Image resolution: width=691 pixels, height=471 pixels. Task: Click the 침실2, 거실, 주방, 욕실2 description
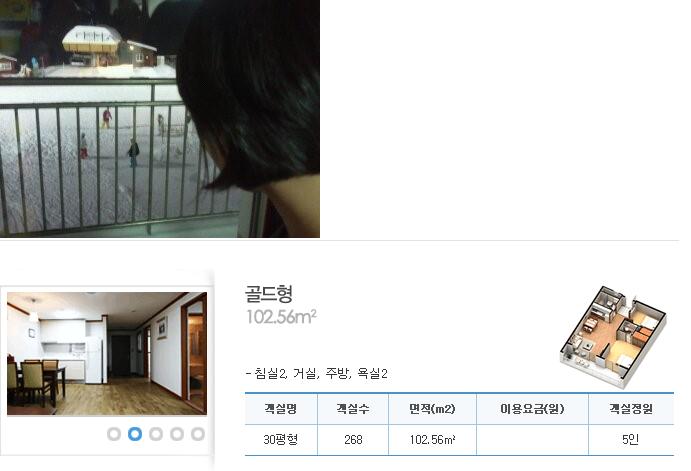pos(317,374)
